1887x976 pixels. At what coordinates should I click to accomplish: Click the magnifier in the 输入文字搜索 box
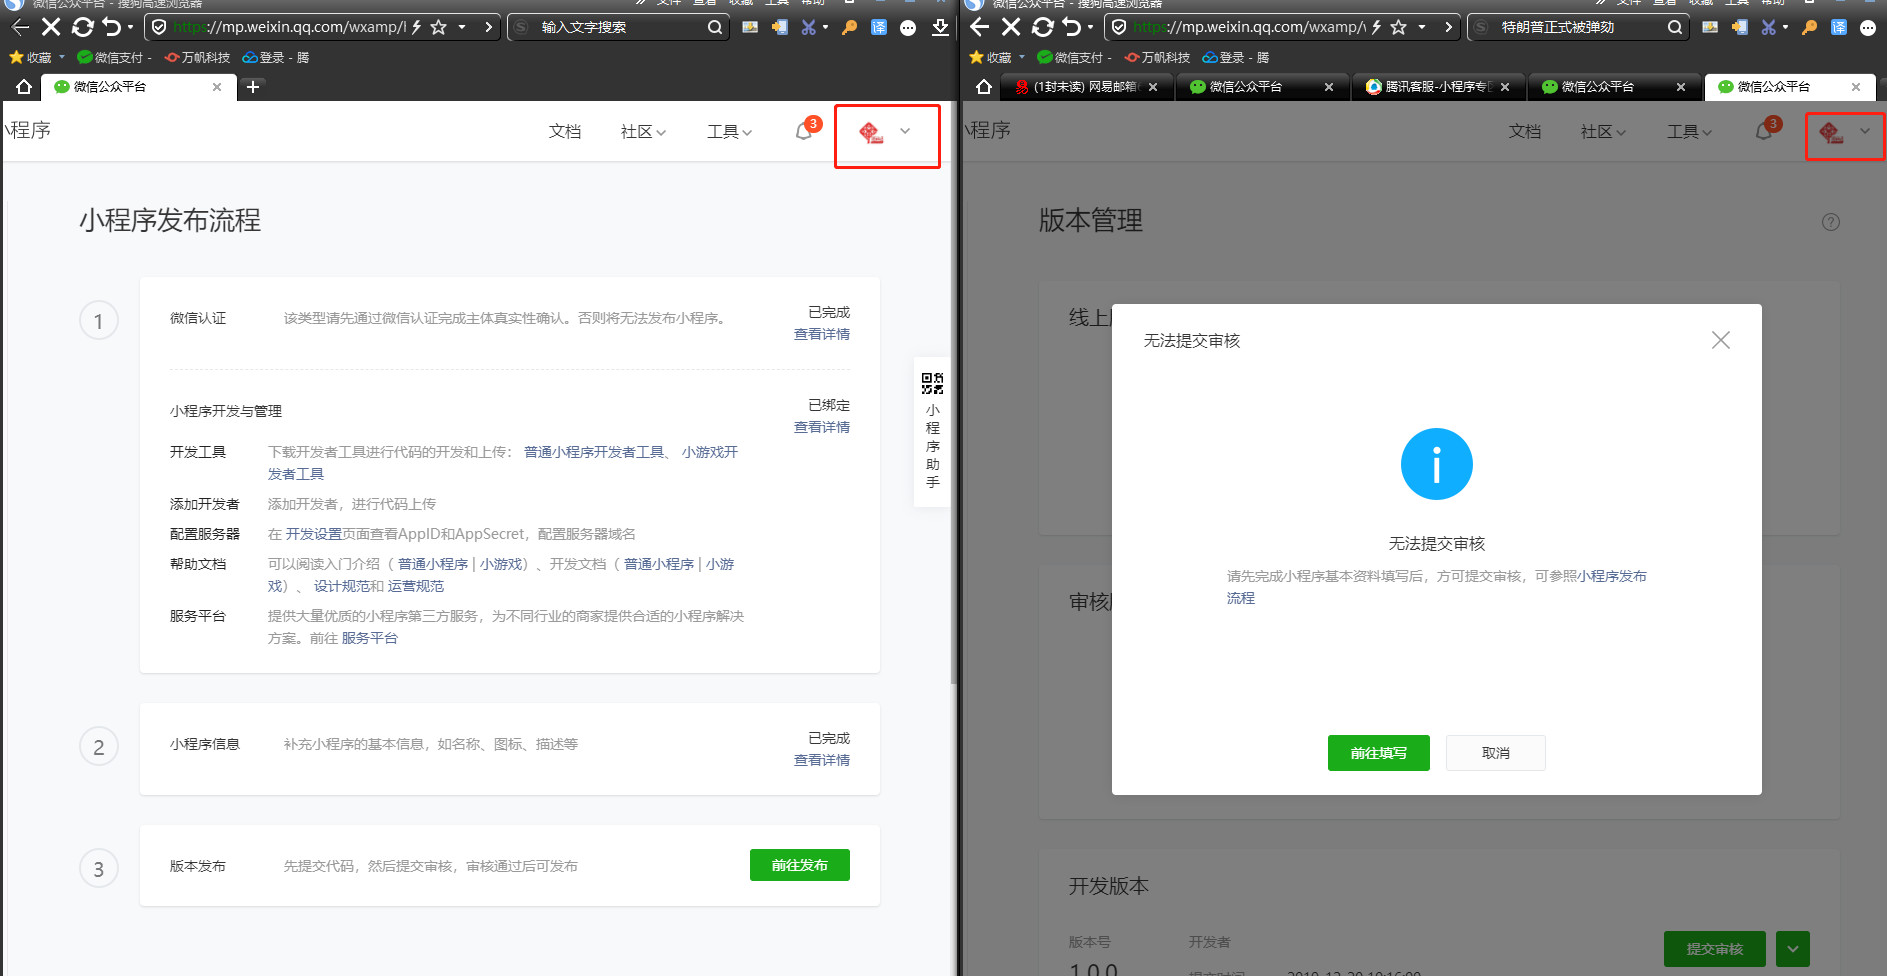714,27
